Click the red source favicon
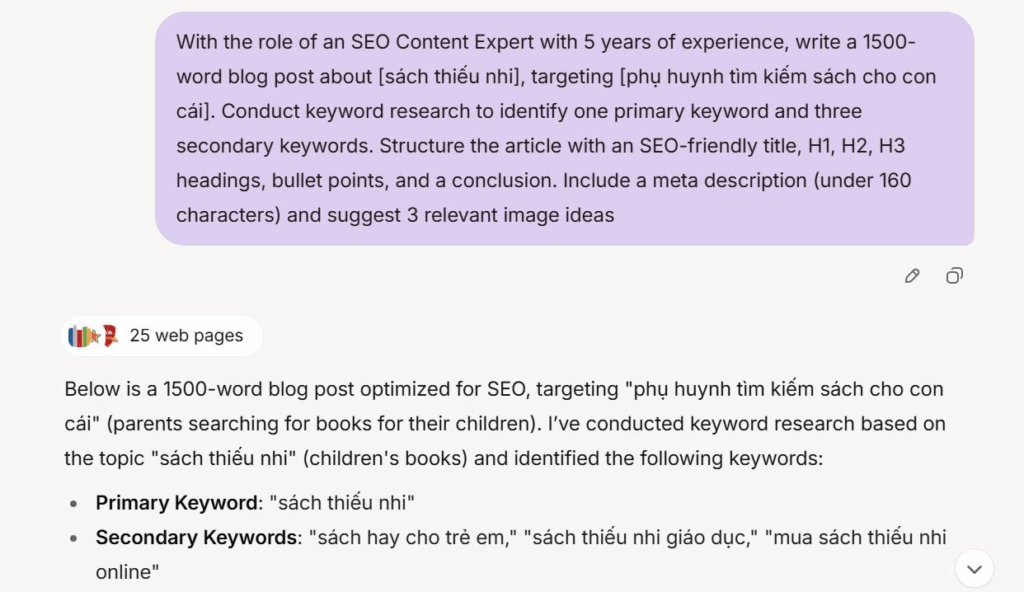This screenshot has height=592, width=1024. coord(110,336)
